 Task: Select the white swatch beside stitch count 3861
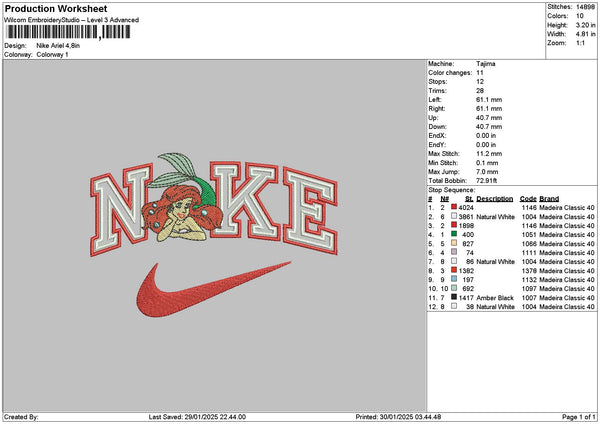tap(454, 216)
